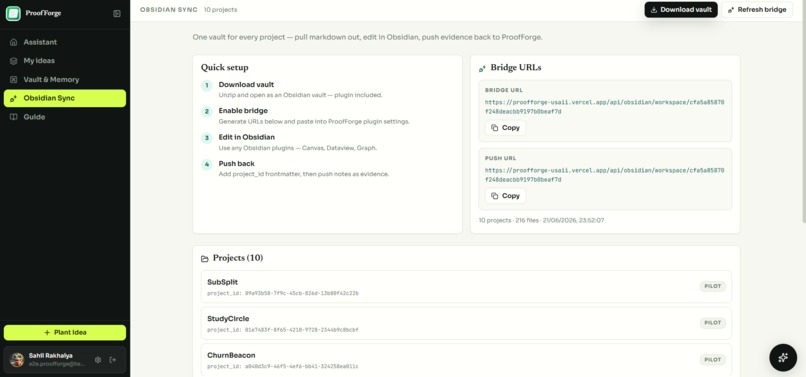Image resolution: width=806 pixels, height=377 pixels.
Task: Open user settings gear icon
Action: point(98,360)
